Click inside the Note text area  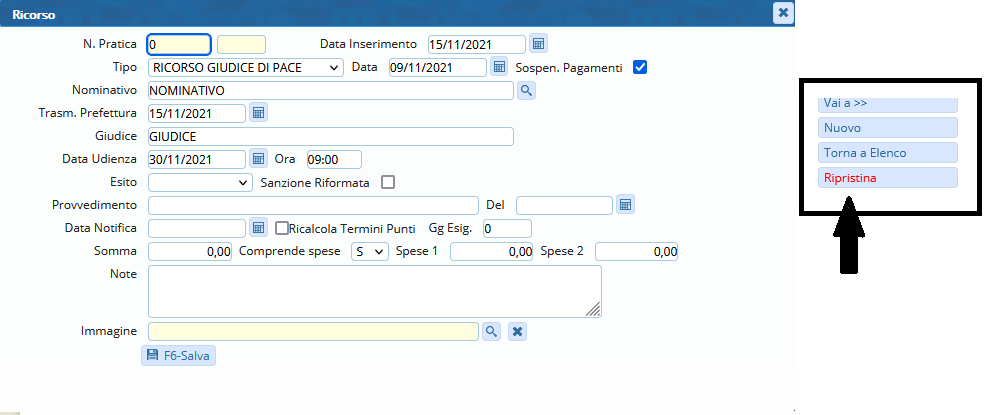374,291
